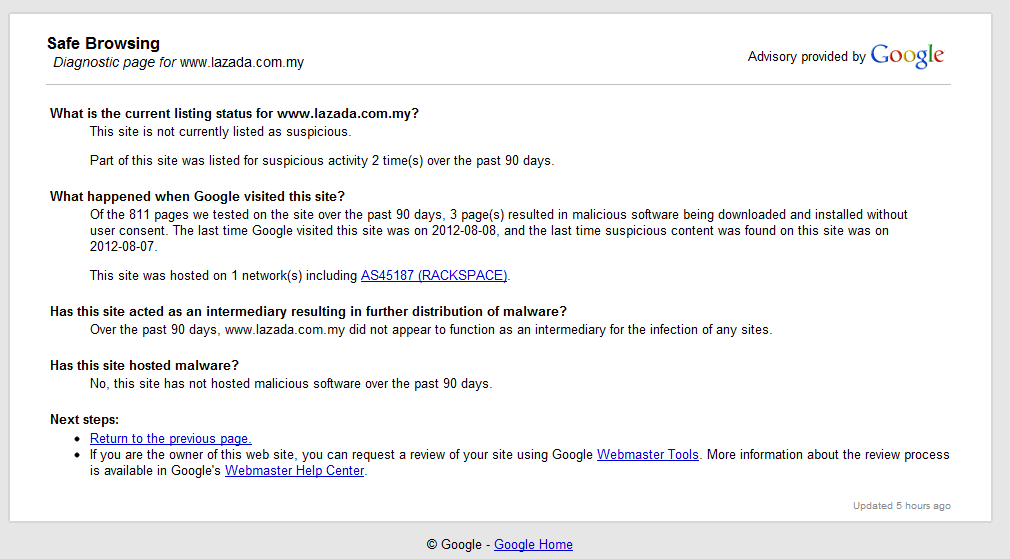
Task: Click 'Over the past 90 days, www.lazada.com.my did not appear' line
Action: [x=431, y=330]
